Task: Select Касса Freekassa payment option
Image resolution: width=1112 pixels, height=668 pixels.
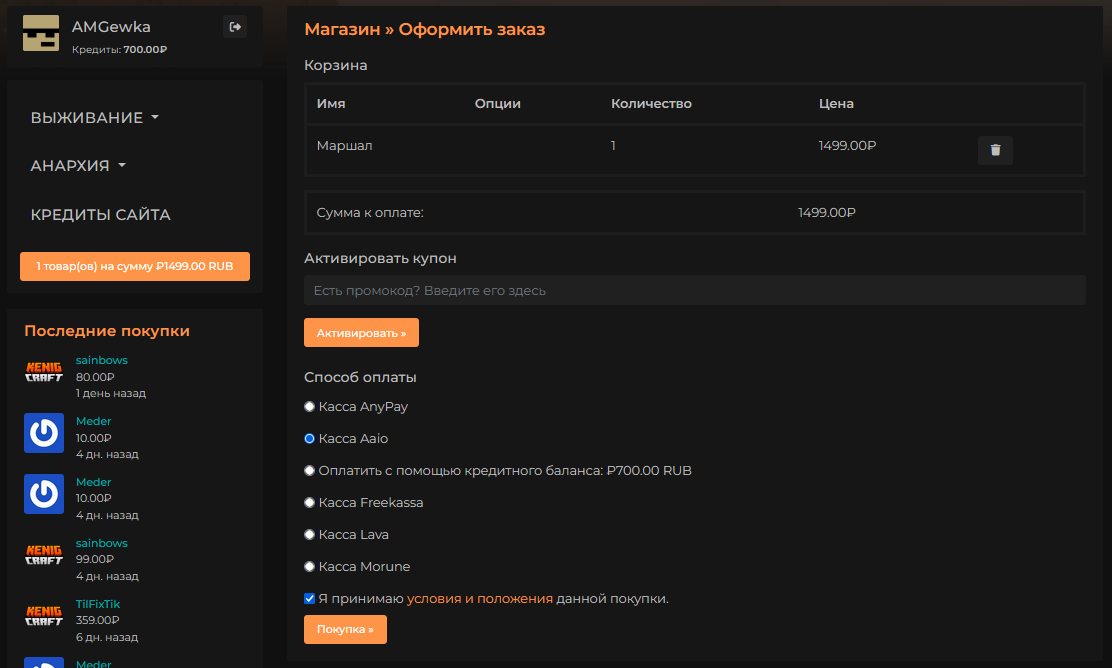Action: 309,503
